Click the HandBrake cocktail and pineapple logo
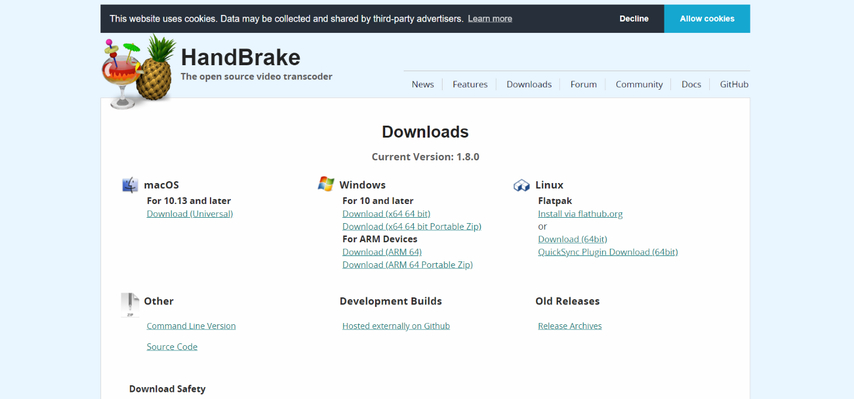This screenshot has height=399, width=854. click(139, 72)
